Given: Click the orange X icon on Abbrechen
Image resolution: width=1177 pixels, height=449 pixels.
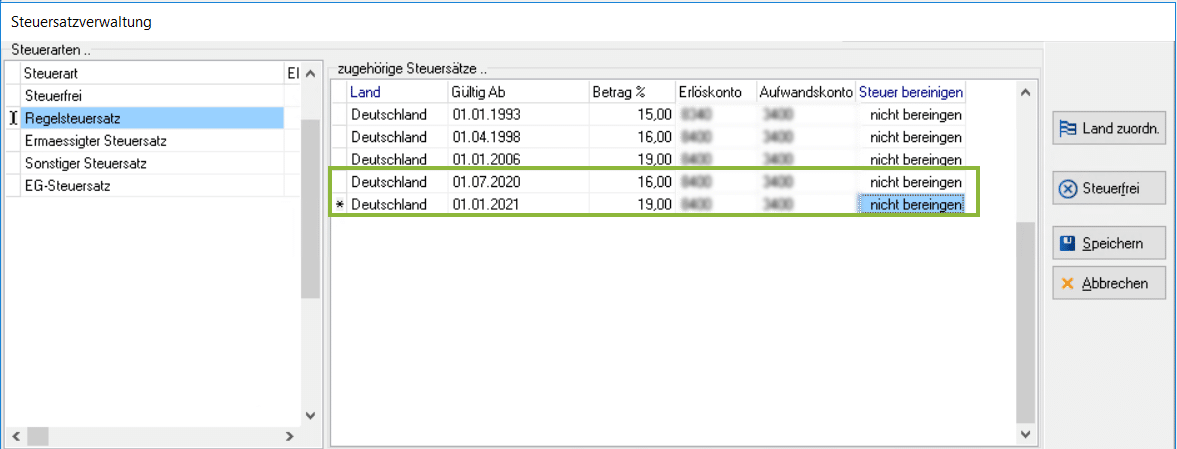Looking at the screenshot, I should pos(1067,283).
